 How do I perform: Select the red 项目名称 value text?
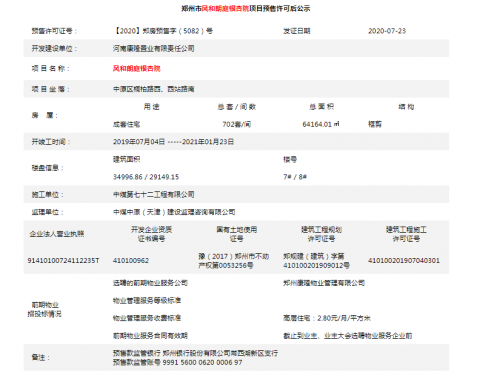coord(137,69)
